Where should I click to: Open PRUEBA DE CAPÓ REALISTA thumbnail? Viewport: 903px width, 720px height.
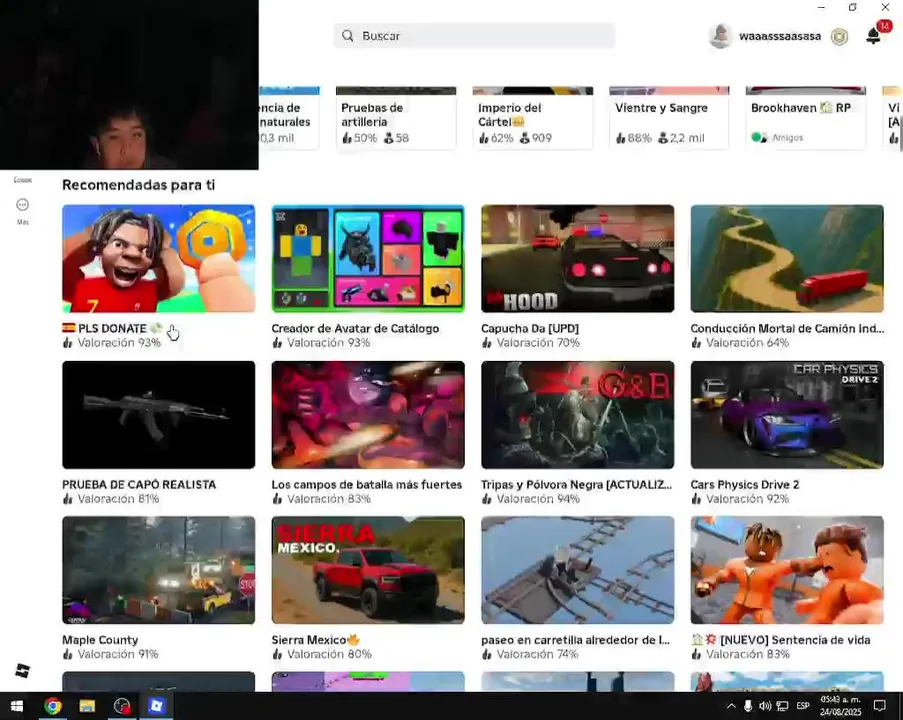[x=158, y=415]
